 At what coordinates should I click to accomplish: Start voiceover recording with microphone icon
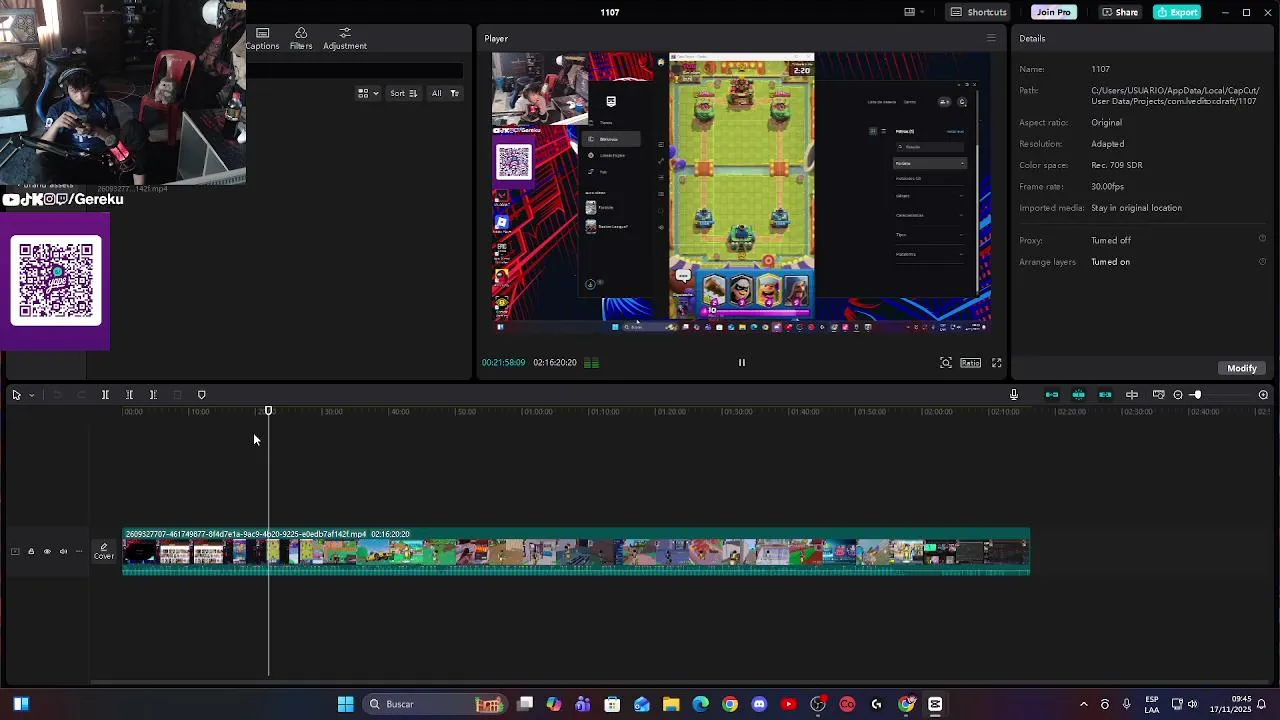click(x=1013, y=395)
